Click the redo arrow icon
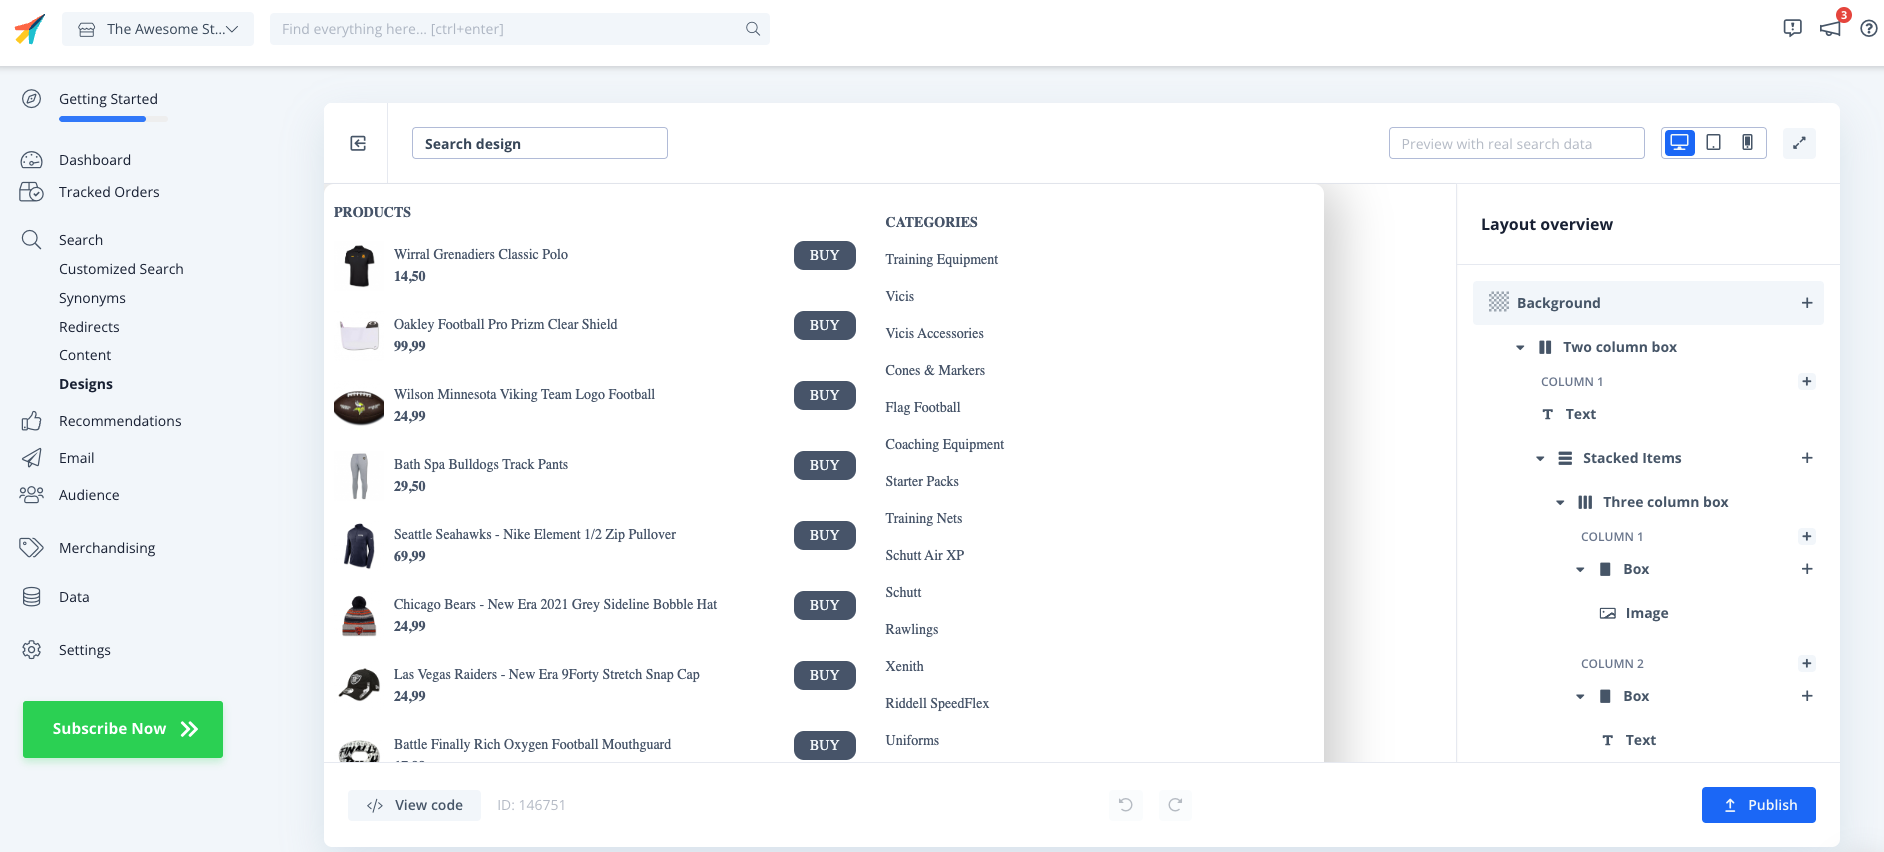Screen dimensions: 1884x852 1175,805
